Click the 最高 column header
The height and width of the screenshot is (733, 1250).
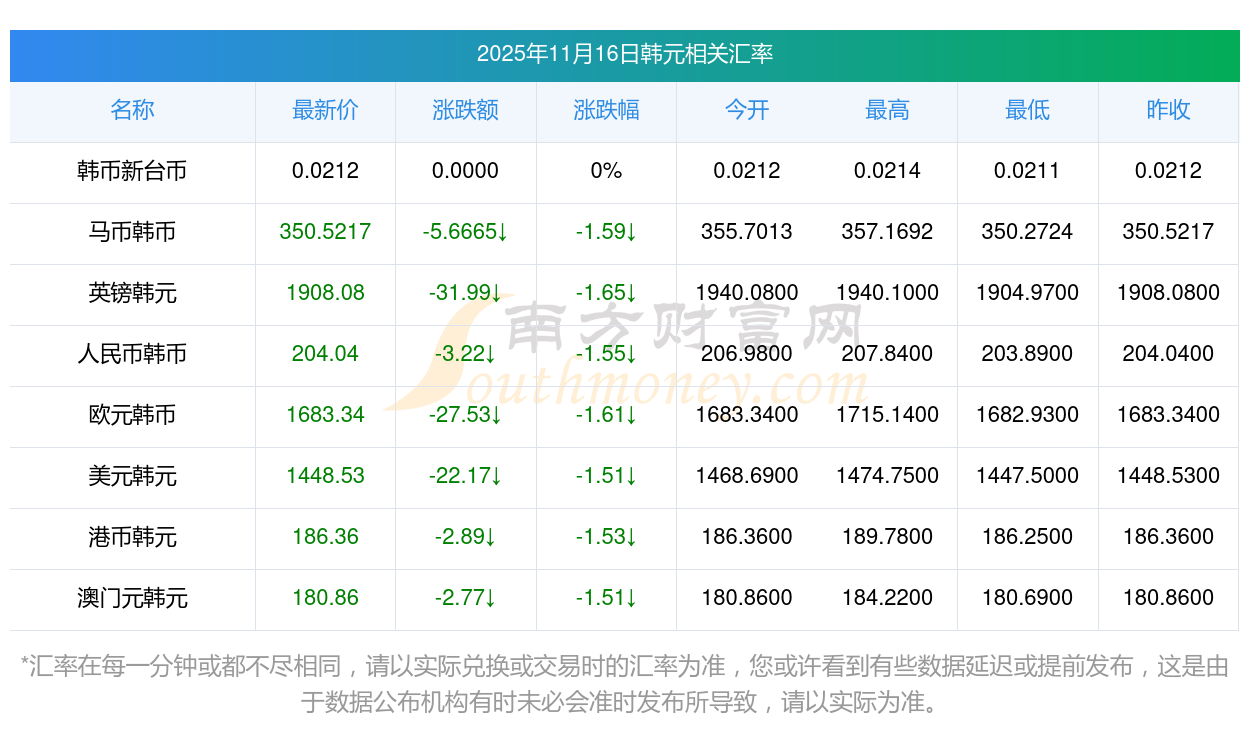(887, 110)
